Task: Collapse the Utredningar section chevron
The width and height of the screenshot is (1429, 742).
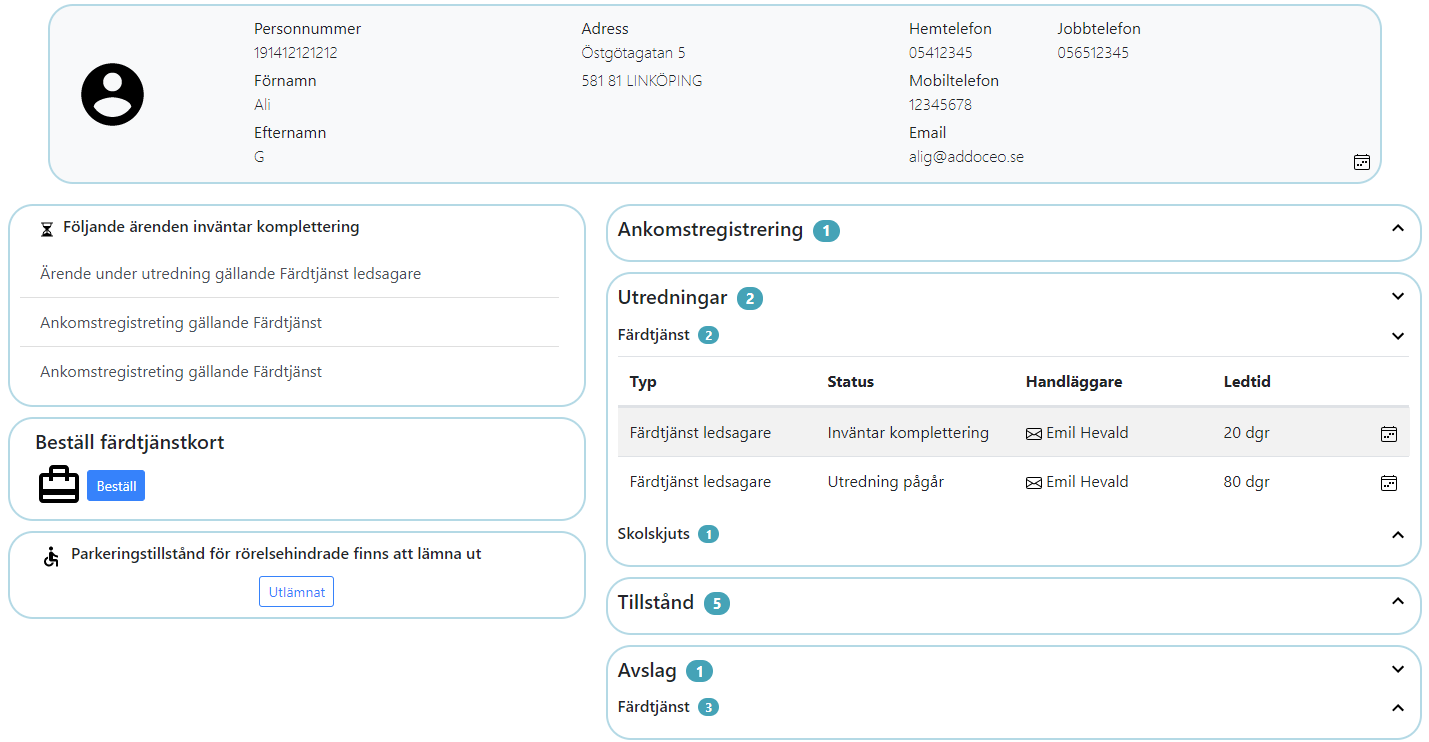Action: point(1398,296)
